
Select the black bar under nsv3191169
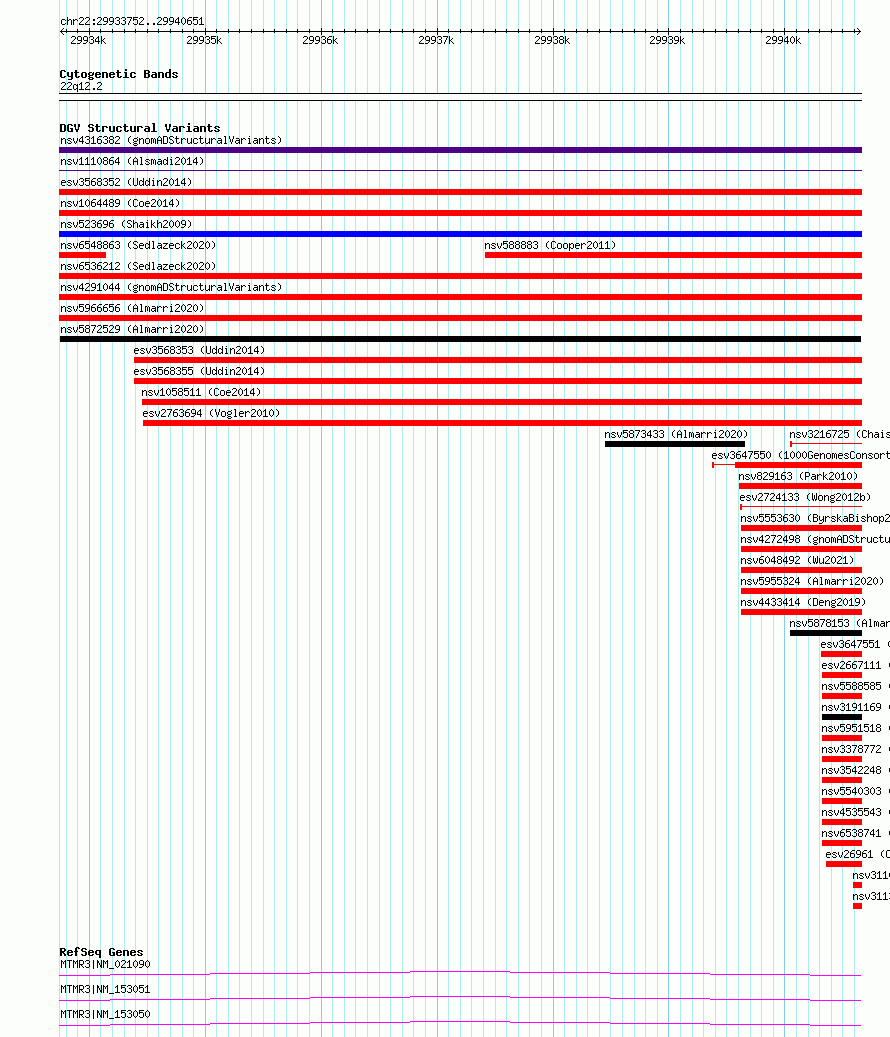coord(842,718)
